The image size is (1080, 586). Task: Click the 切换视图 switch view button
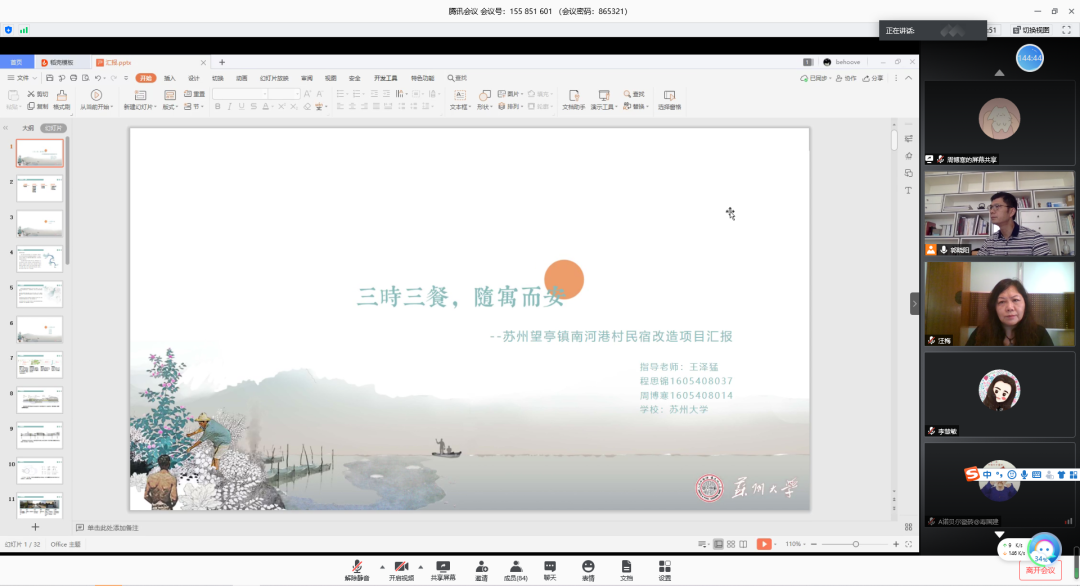pyautogui.click(x=1031, y=30)
